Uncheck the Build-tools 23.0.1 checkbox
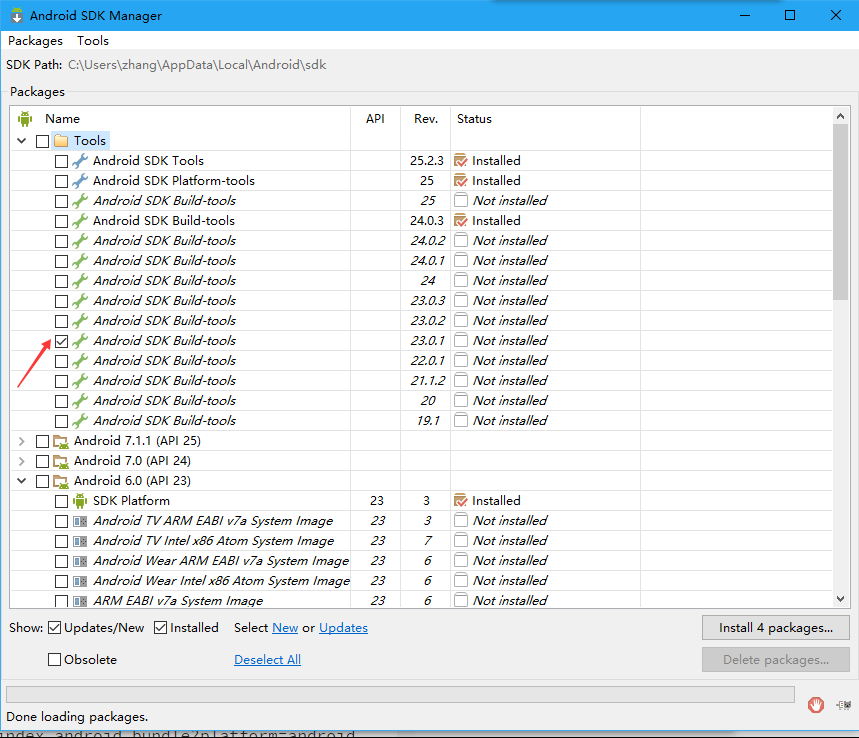 [61, 341]
